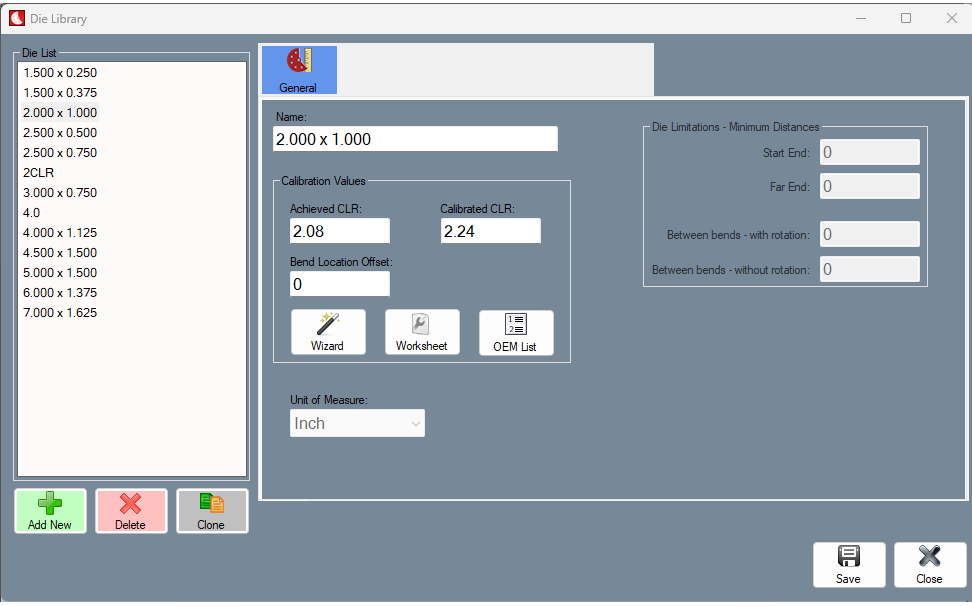
Task: Select die 4.000 x 1.125
Action: (x=60, y=232)
